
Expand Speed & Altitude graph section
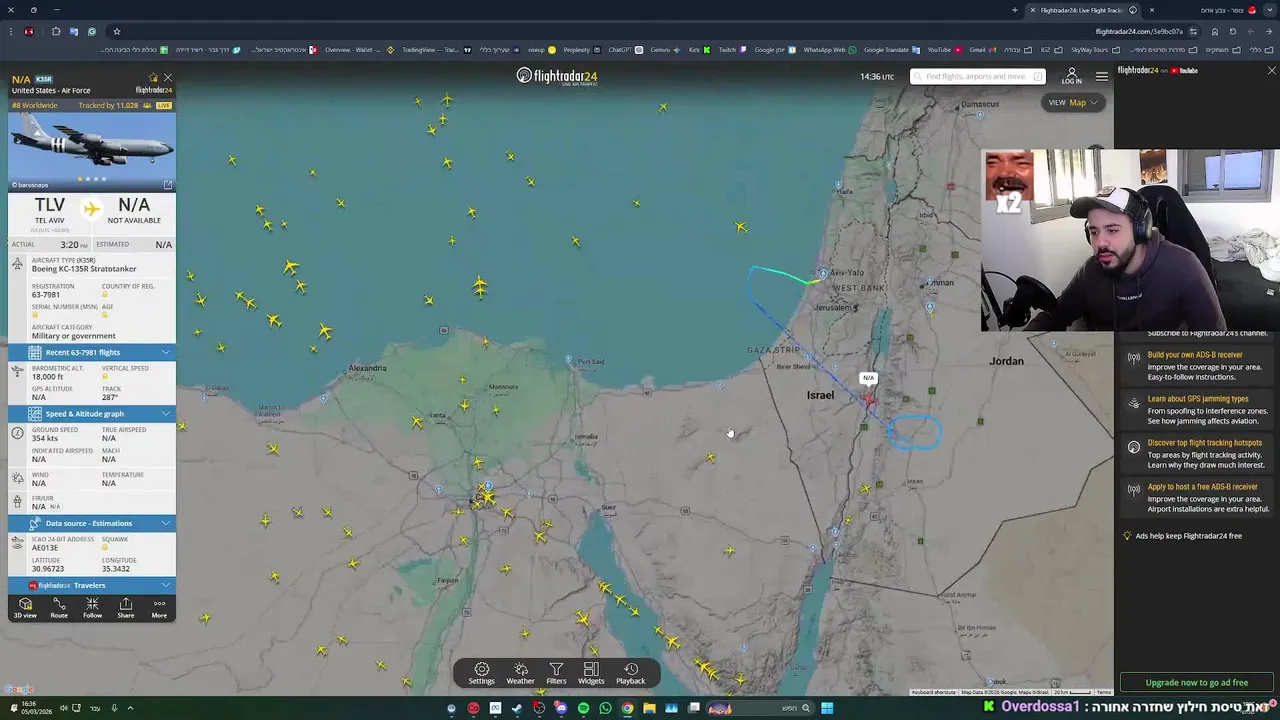pyautogui.click(x=92, y=413)
